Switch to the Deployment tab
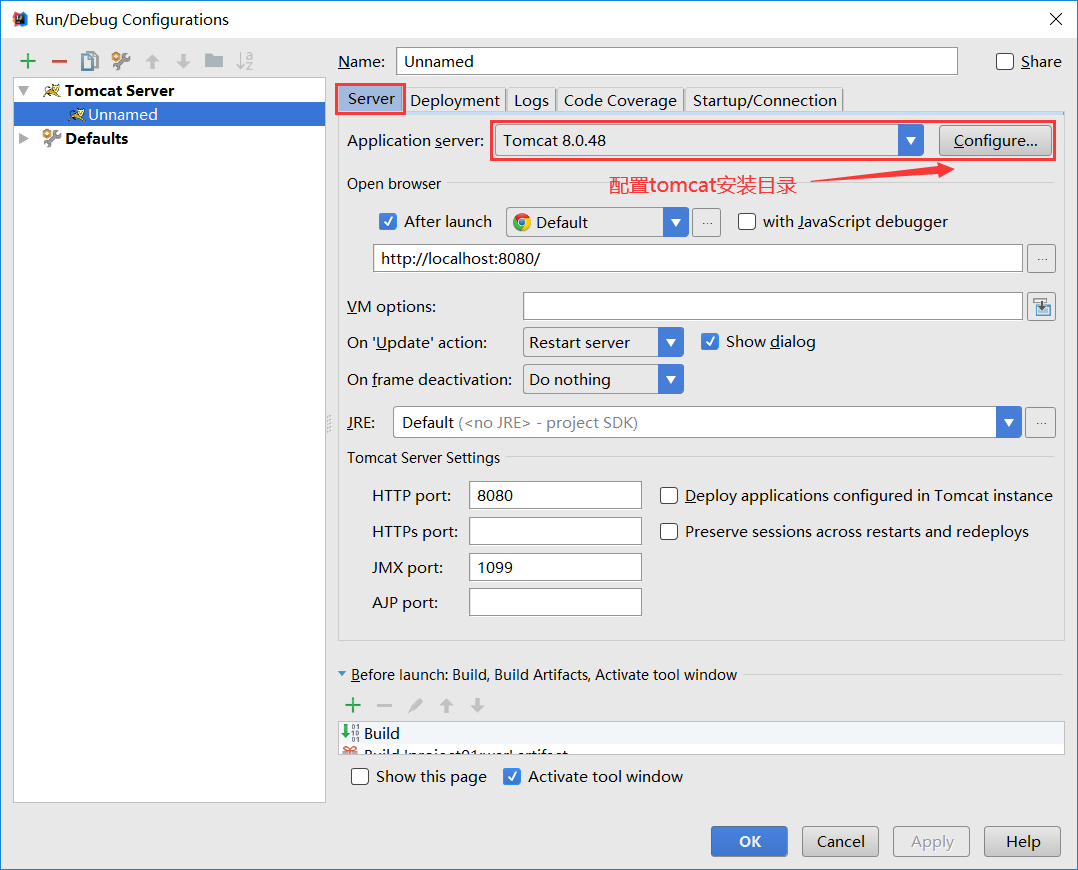The width and height of the screenshot is (1078, 870). 455,100
